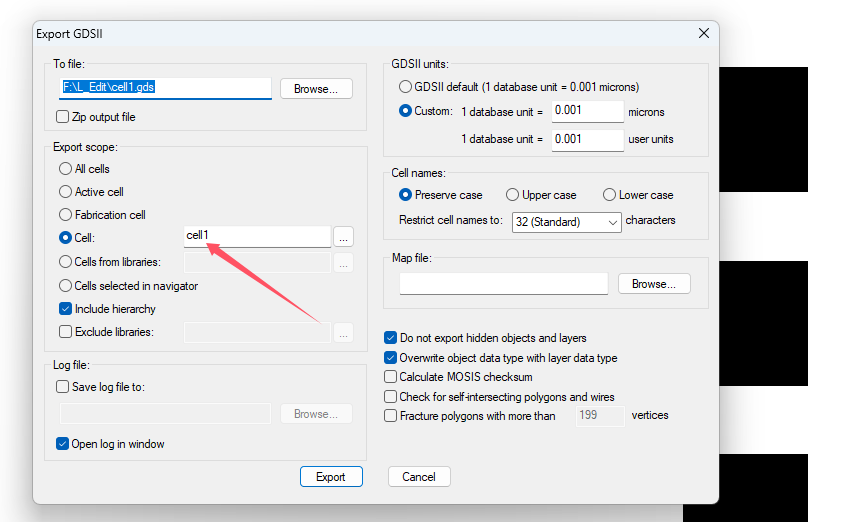Select All cells export scope

[x=66, y=169]
